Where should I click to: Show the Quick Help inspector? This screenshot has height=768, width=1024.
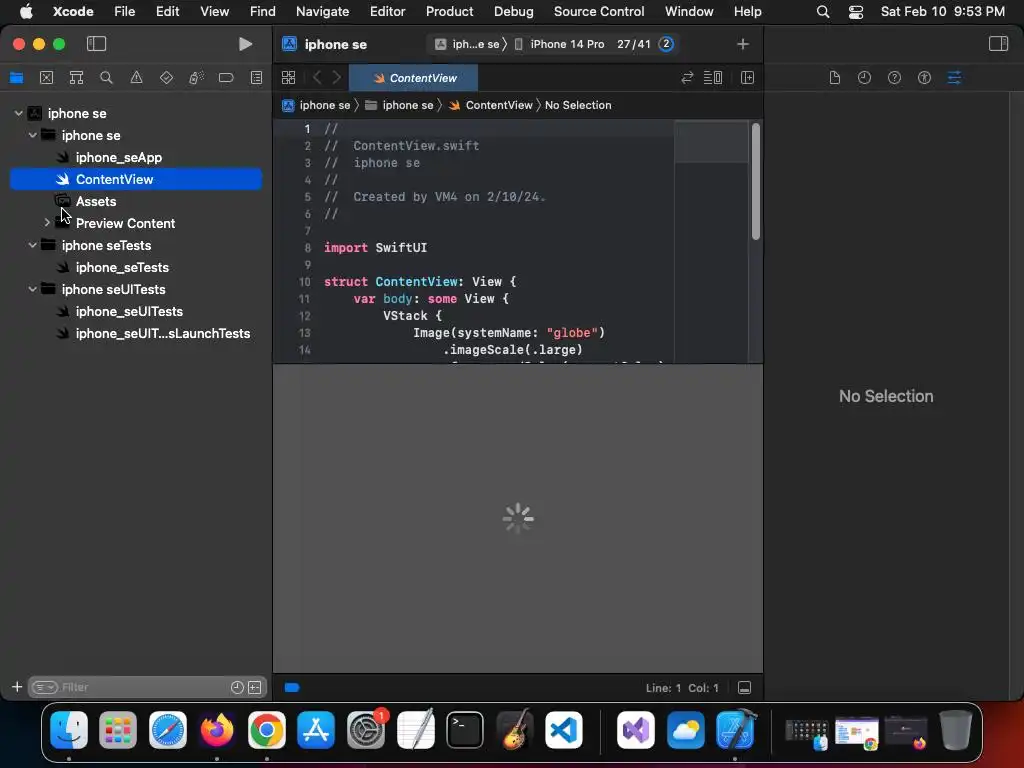coord(895,78)
